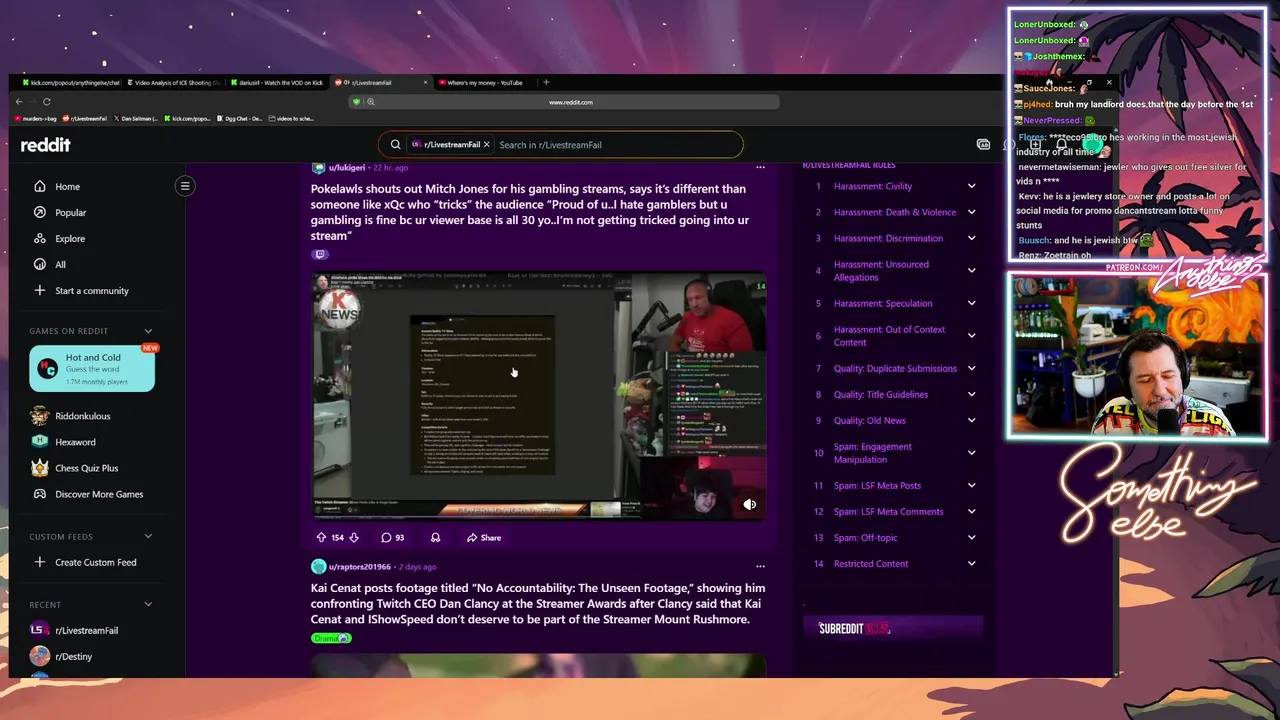Switch to dariusirl Watch the VOD on Kick tab

click(x=277, y=83)
